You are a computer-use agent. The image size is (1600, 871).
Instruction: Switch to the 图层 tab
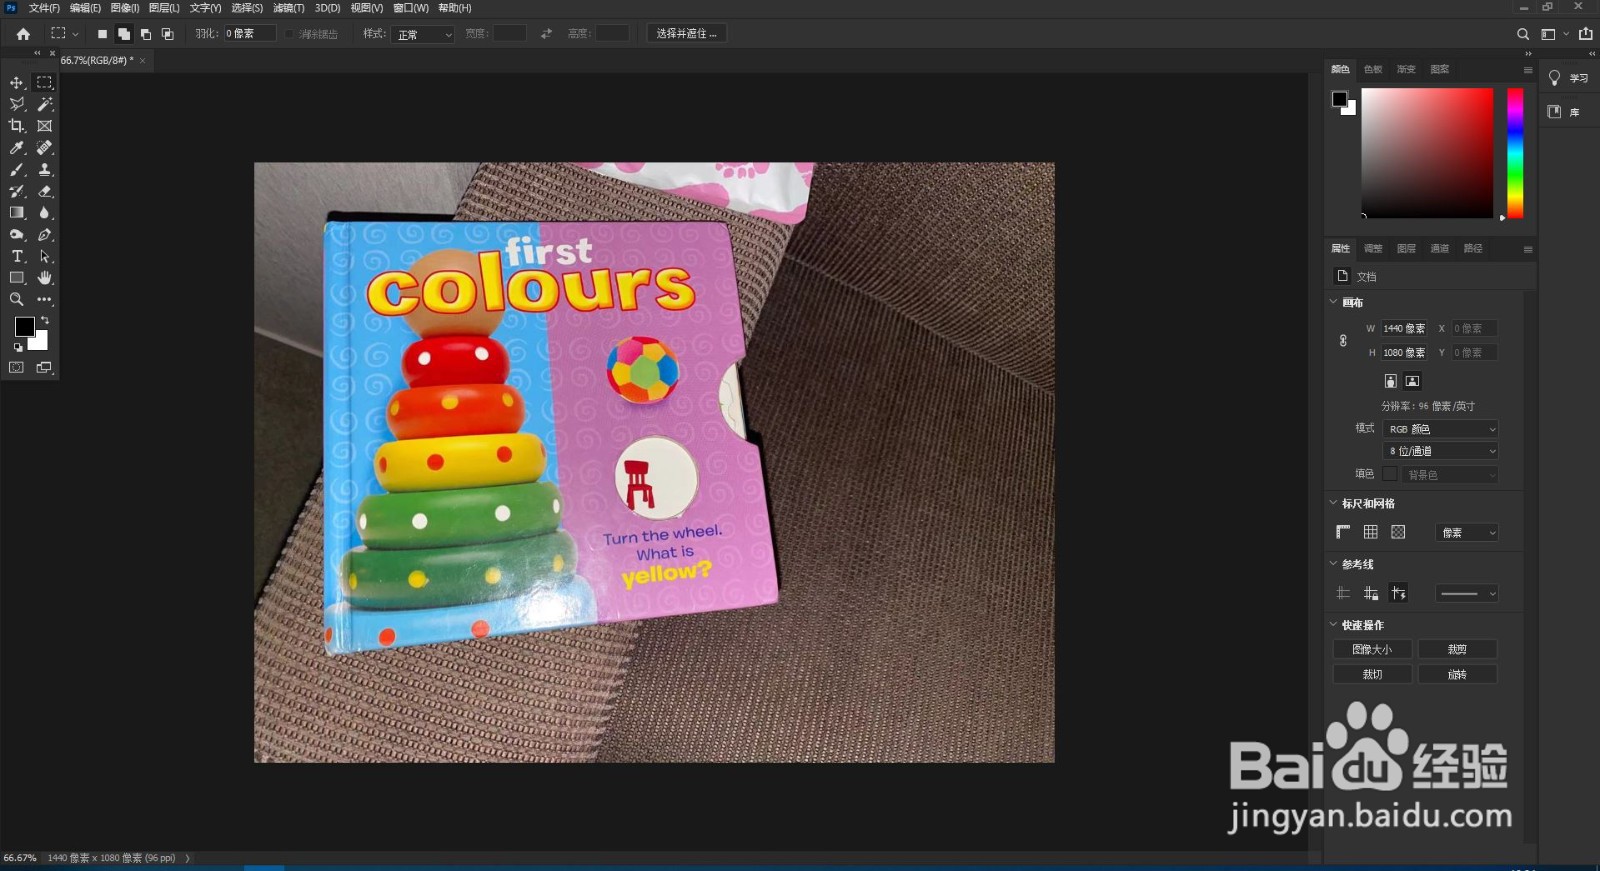(x=1406, y=248)
